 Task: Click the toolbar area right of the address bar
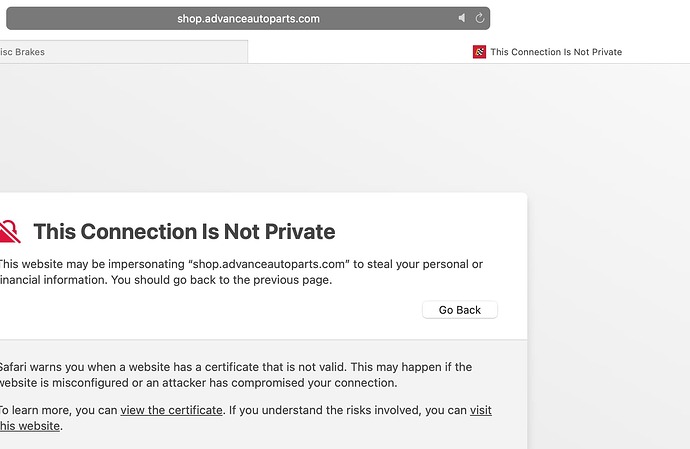point(590,18)
